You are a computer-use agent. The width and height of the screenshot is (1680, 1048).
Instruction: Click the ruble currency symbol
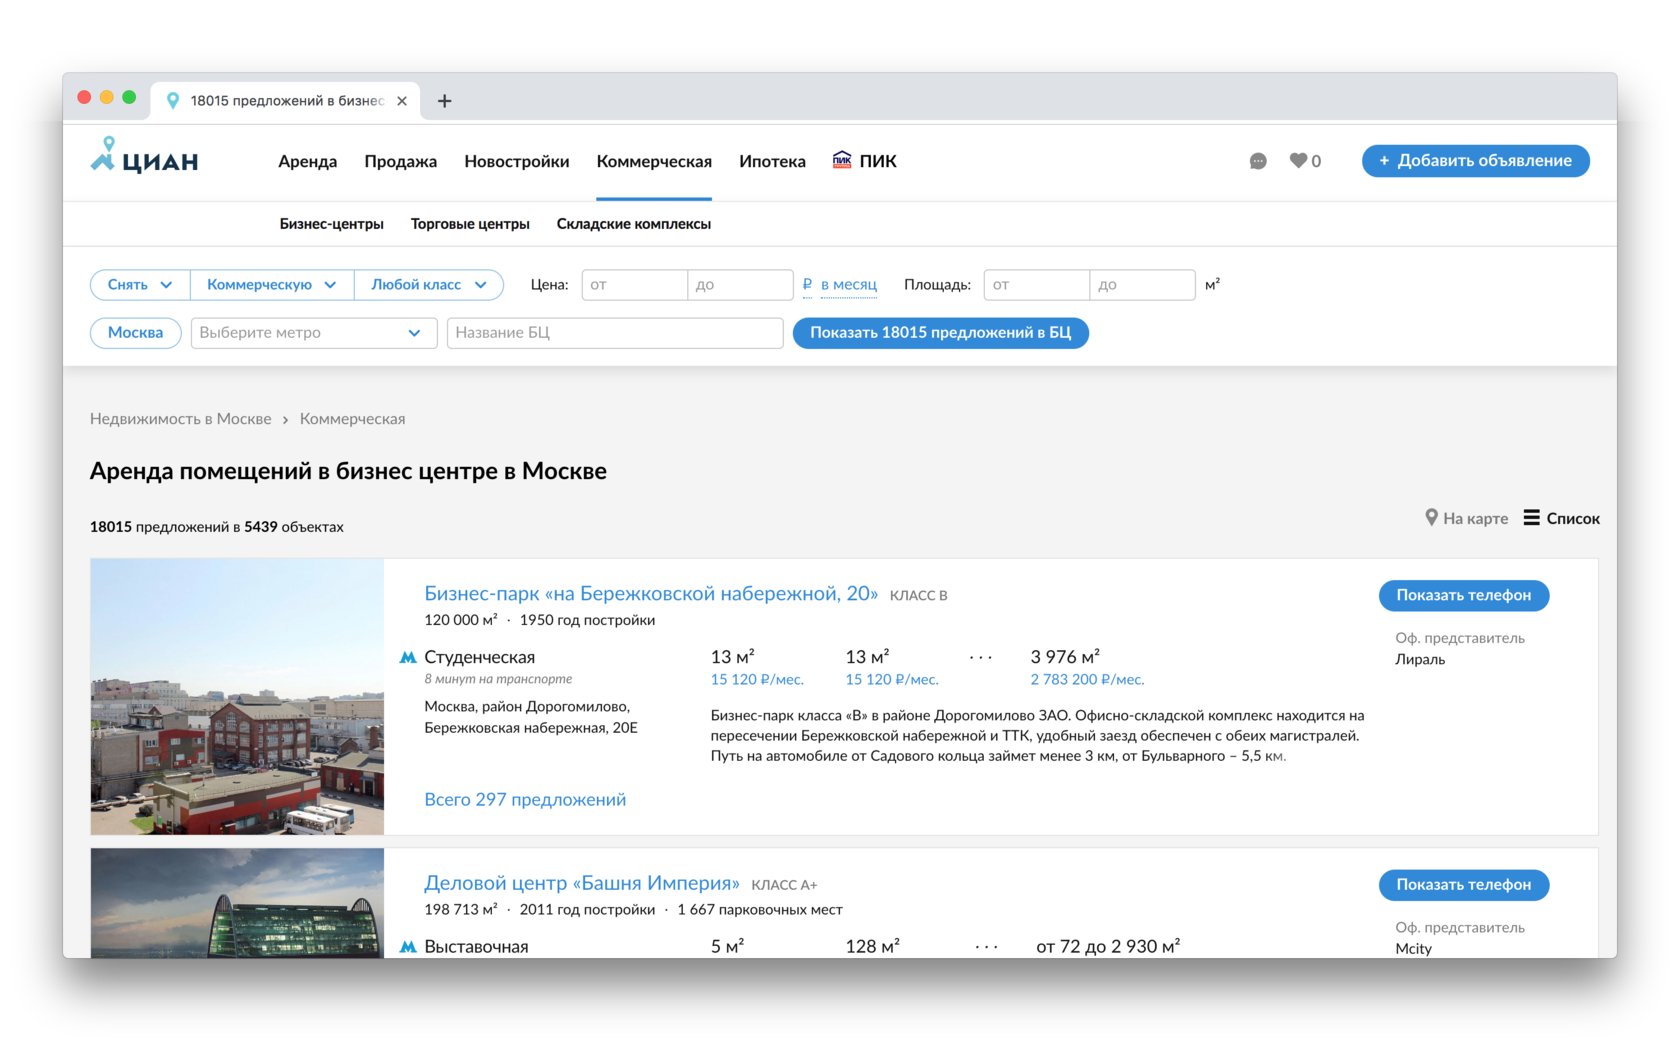tap(807, 285)
